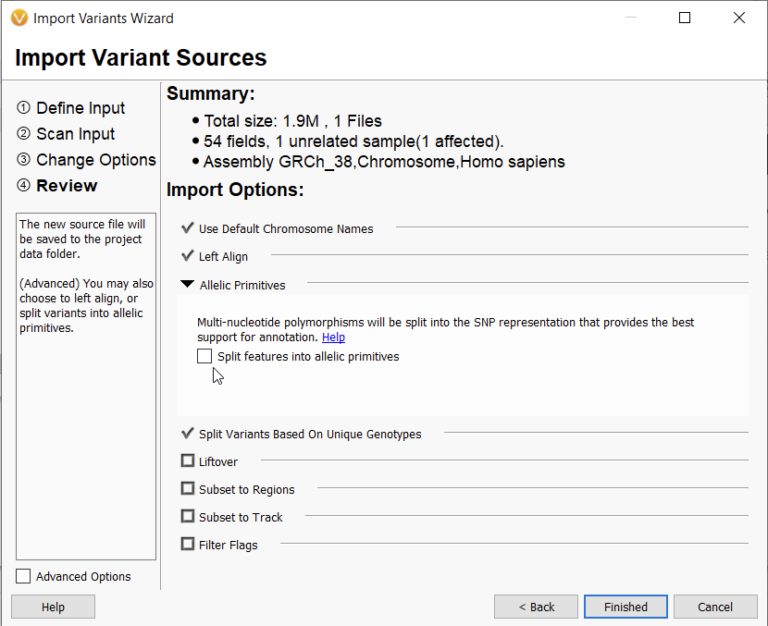Expand the Filter Flags option
Image resolution: width=768 pixels, height=626 pixels.
[x=187, y=544]
